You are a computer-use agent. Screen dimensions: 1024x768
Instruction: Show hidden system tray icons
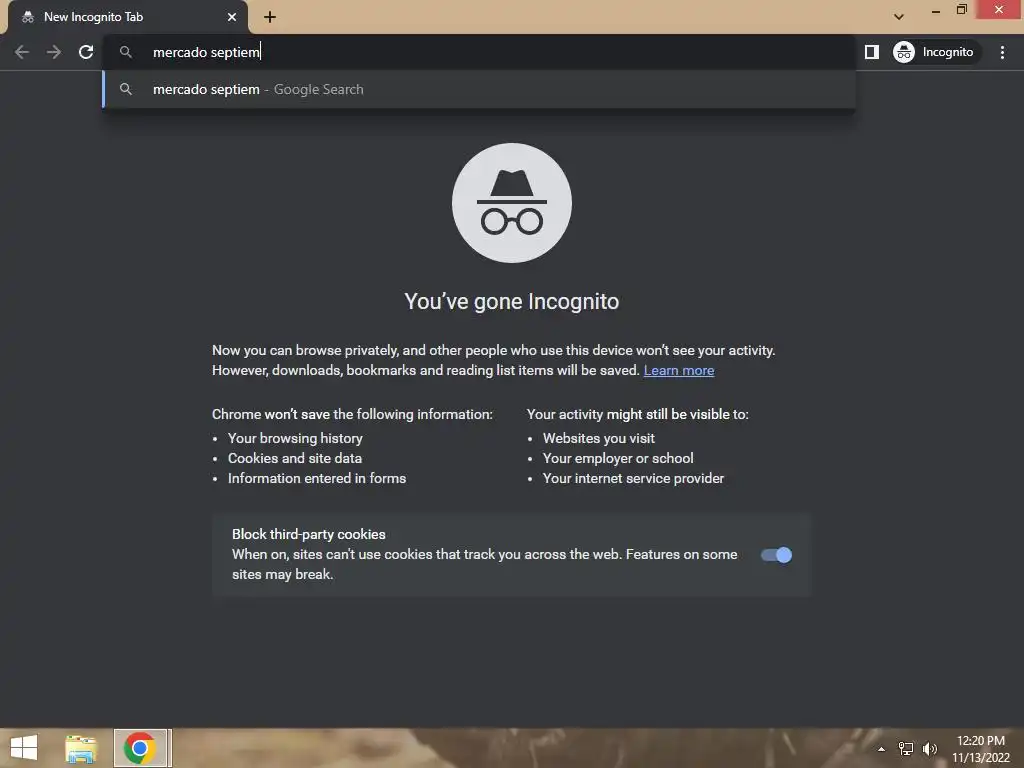[x=881, y=749]
